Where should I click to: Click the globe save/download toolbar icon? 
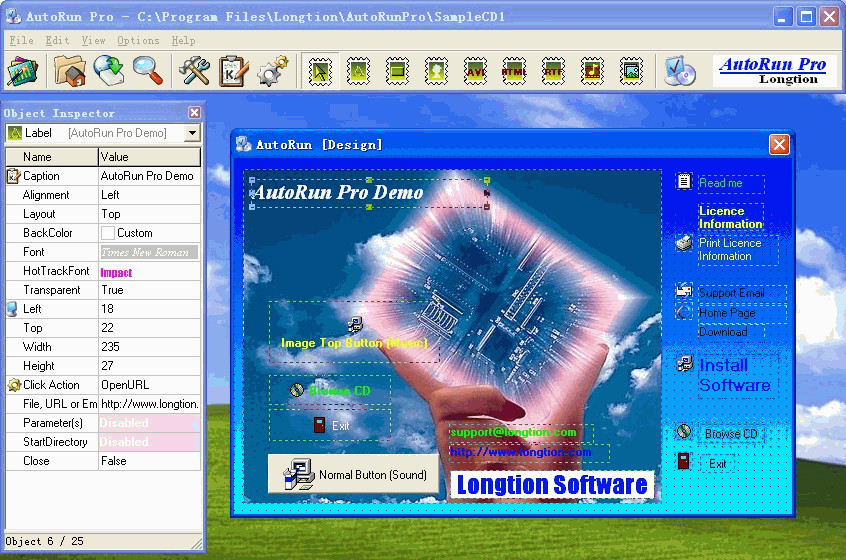point(109,71)
